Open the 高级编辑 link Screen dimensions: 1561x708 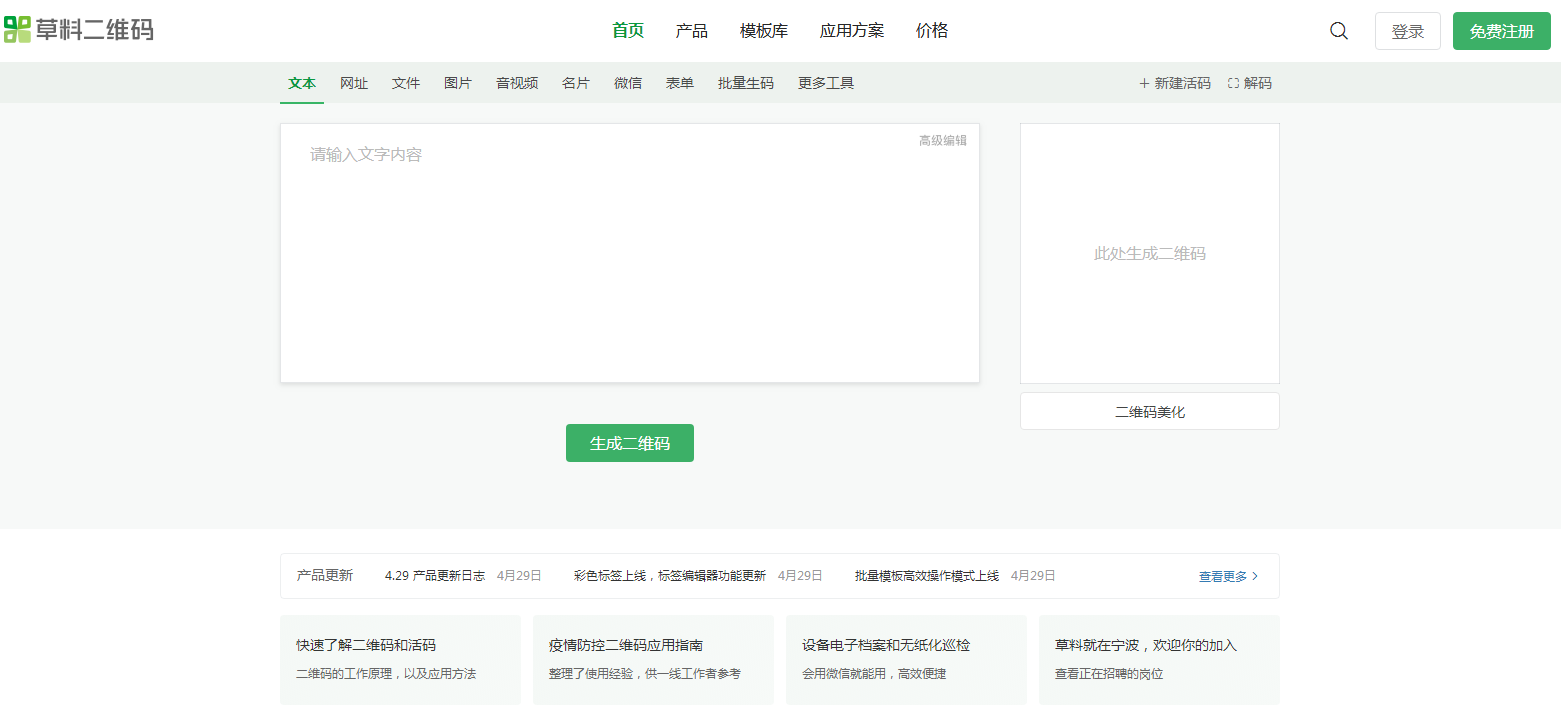942,141
